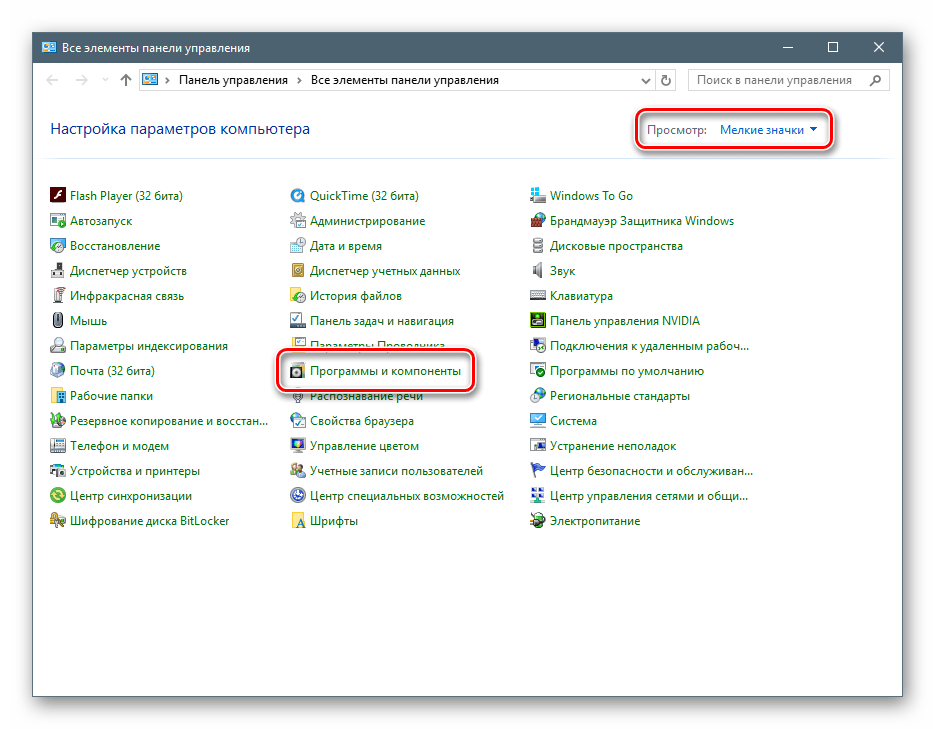Go back with the back arrow
Image resolution: width=935 pixels, height=729 pixels.
tap(52, 80)
